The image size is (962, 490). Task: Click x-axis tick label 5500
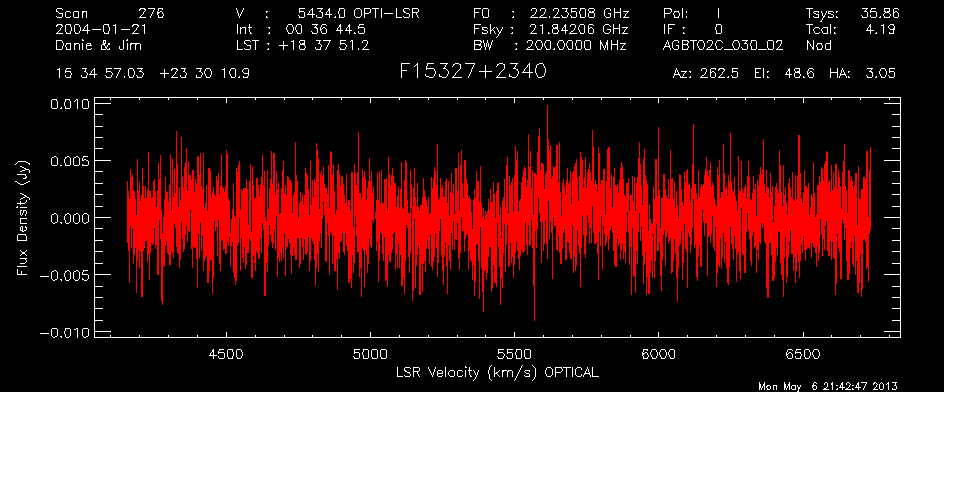click(x=514, y=354)
